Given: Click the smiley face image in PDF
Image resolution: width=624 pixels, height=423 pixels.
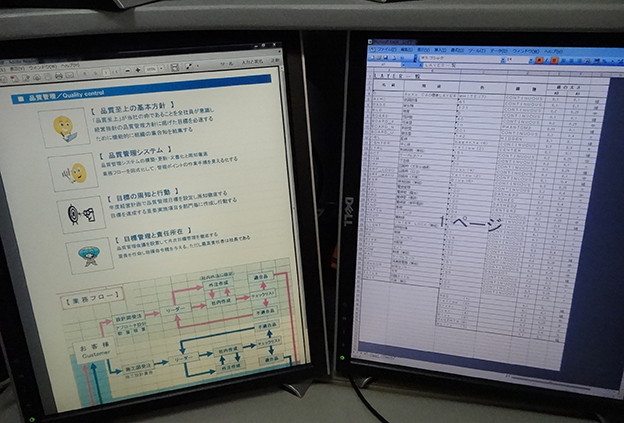Looking at the screenshot, I should click(64, 128).
